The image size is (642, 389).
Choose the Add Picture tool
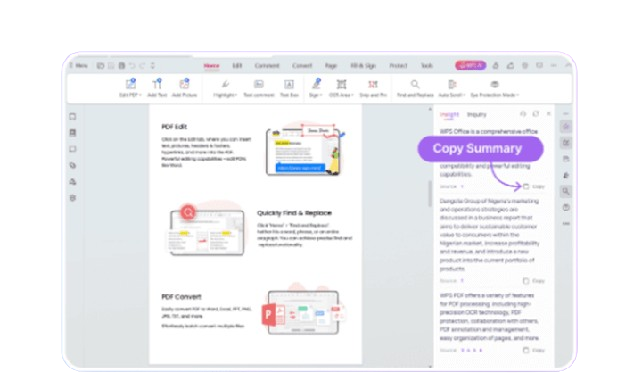tap(184, 88)
